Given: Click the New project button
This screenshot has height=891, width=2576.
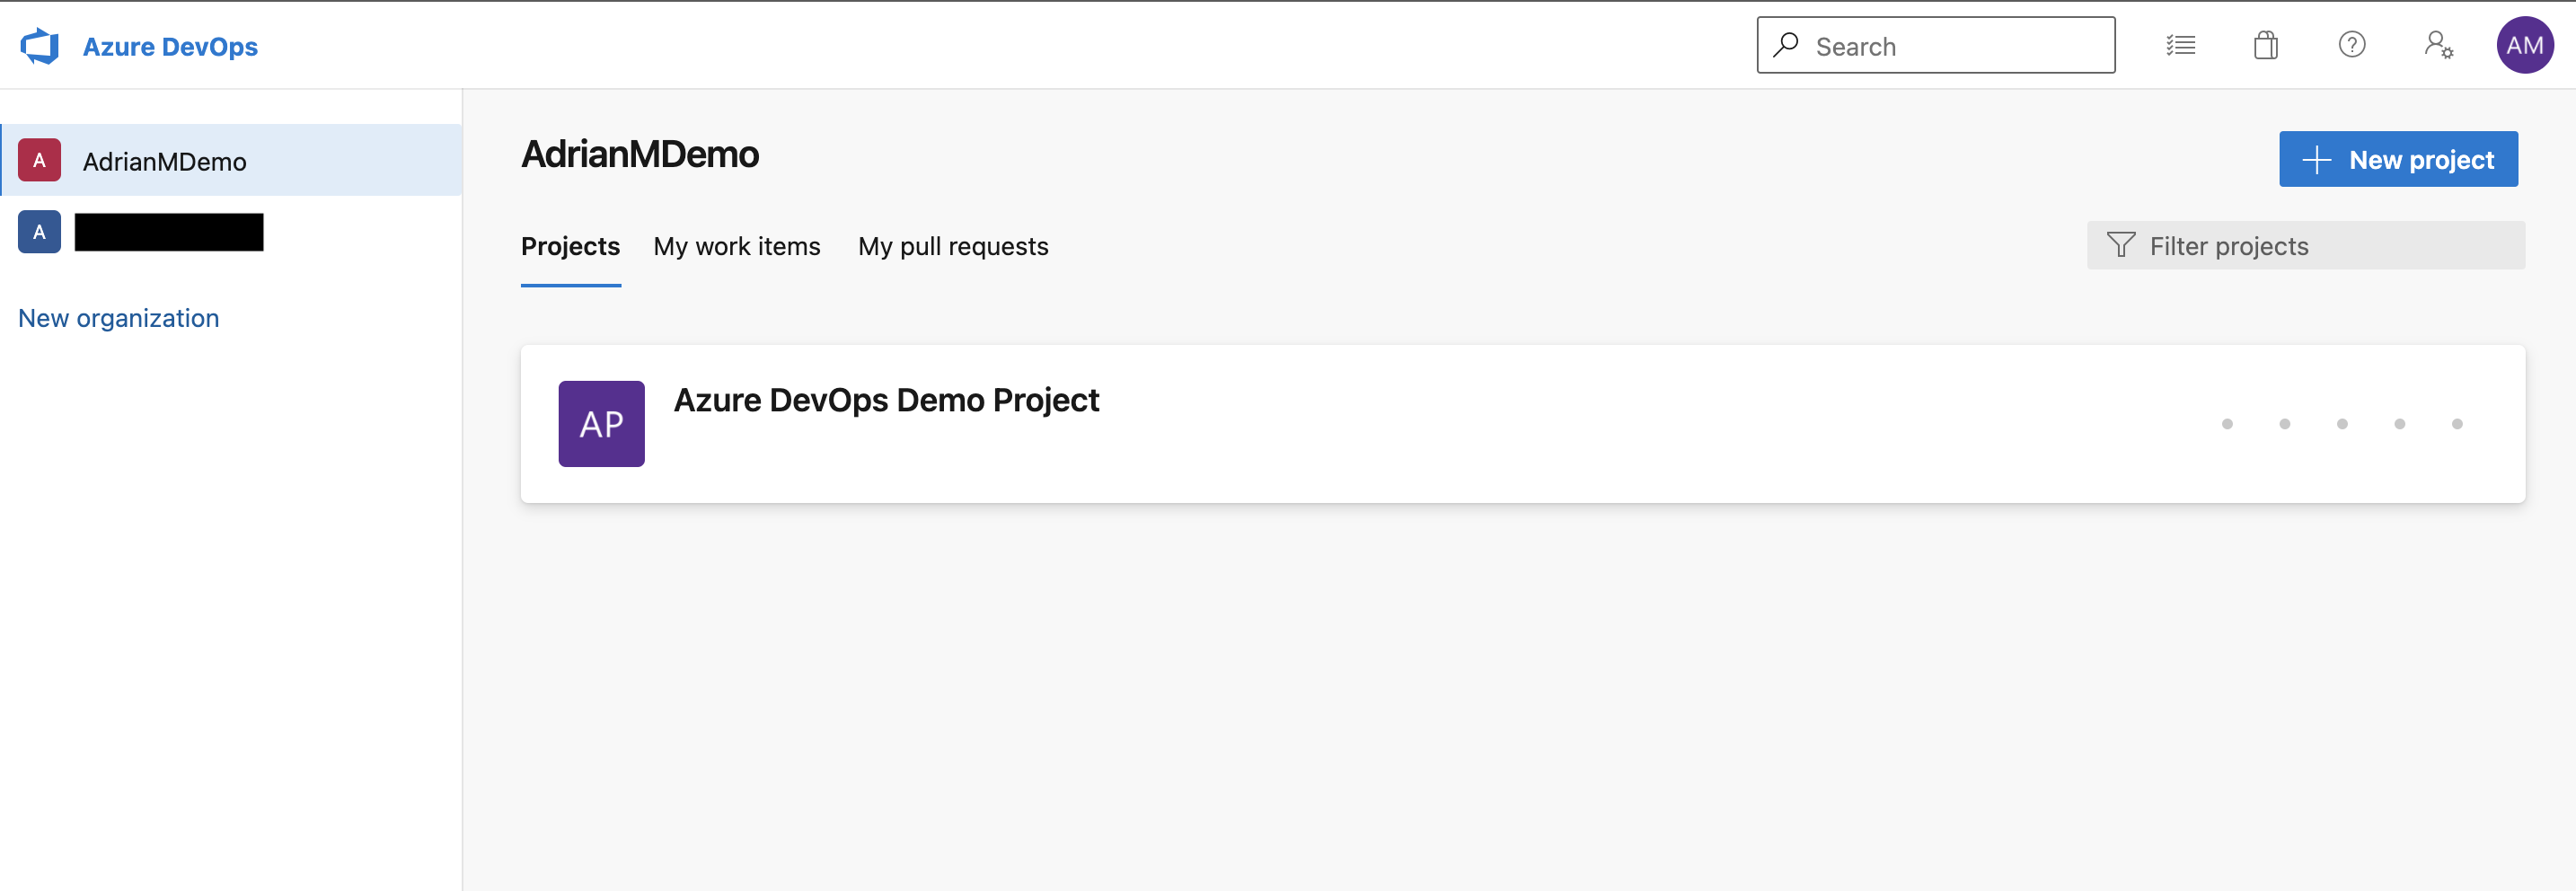Looking at the screenshot, I should (x=2398, y=159).
